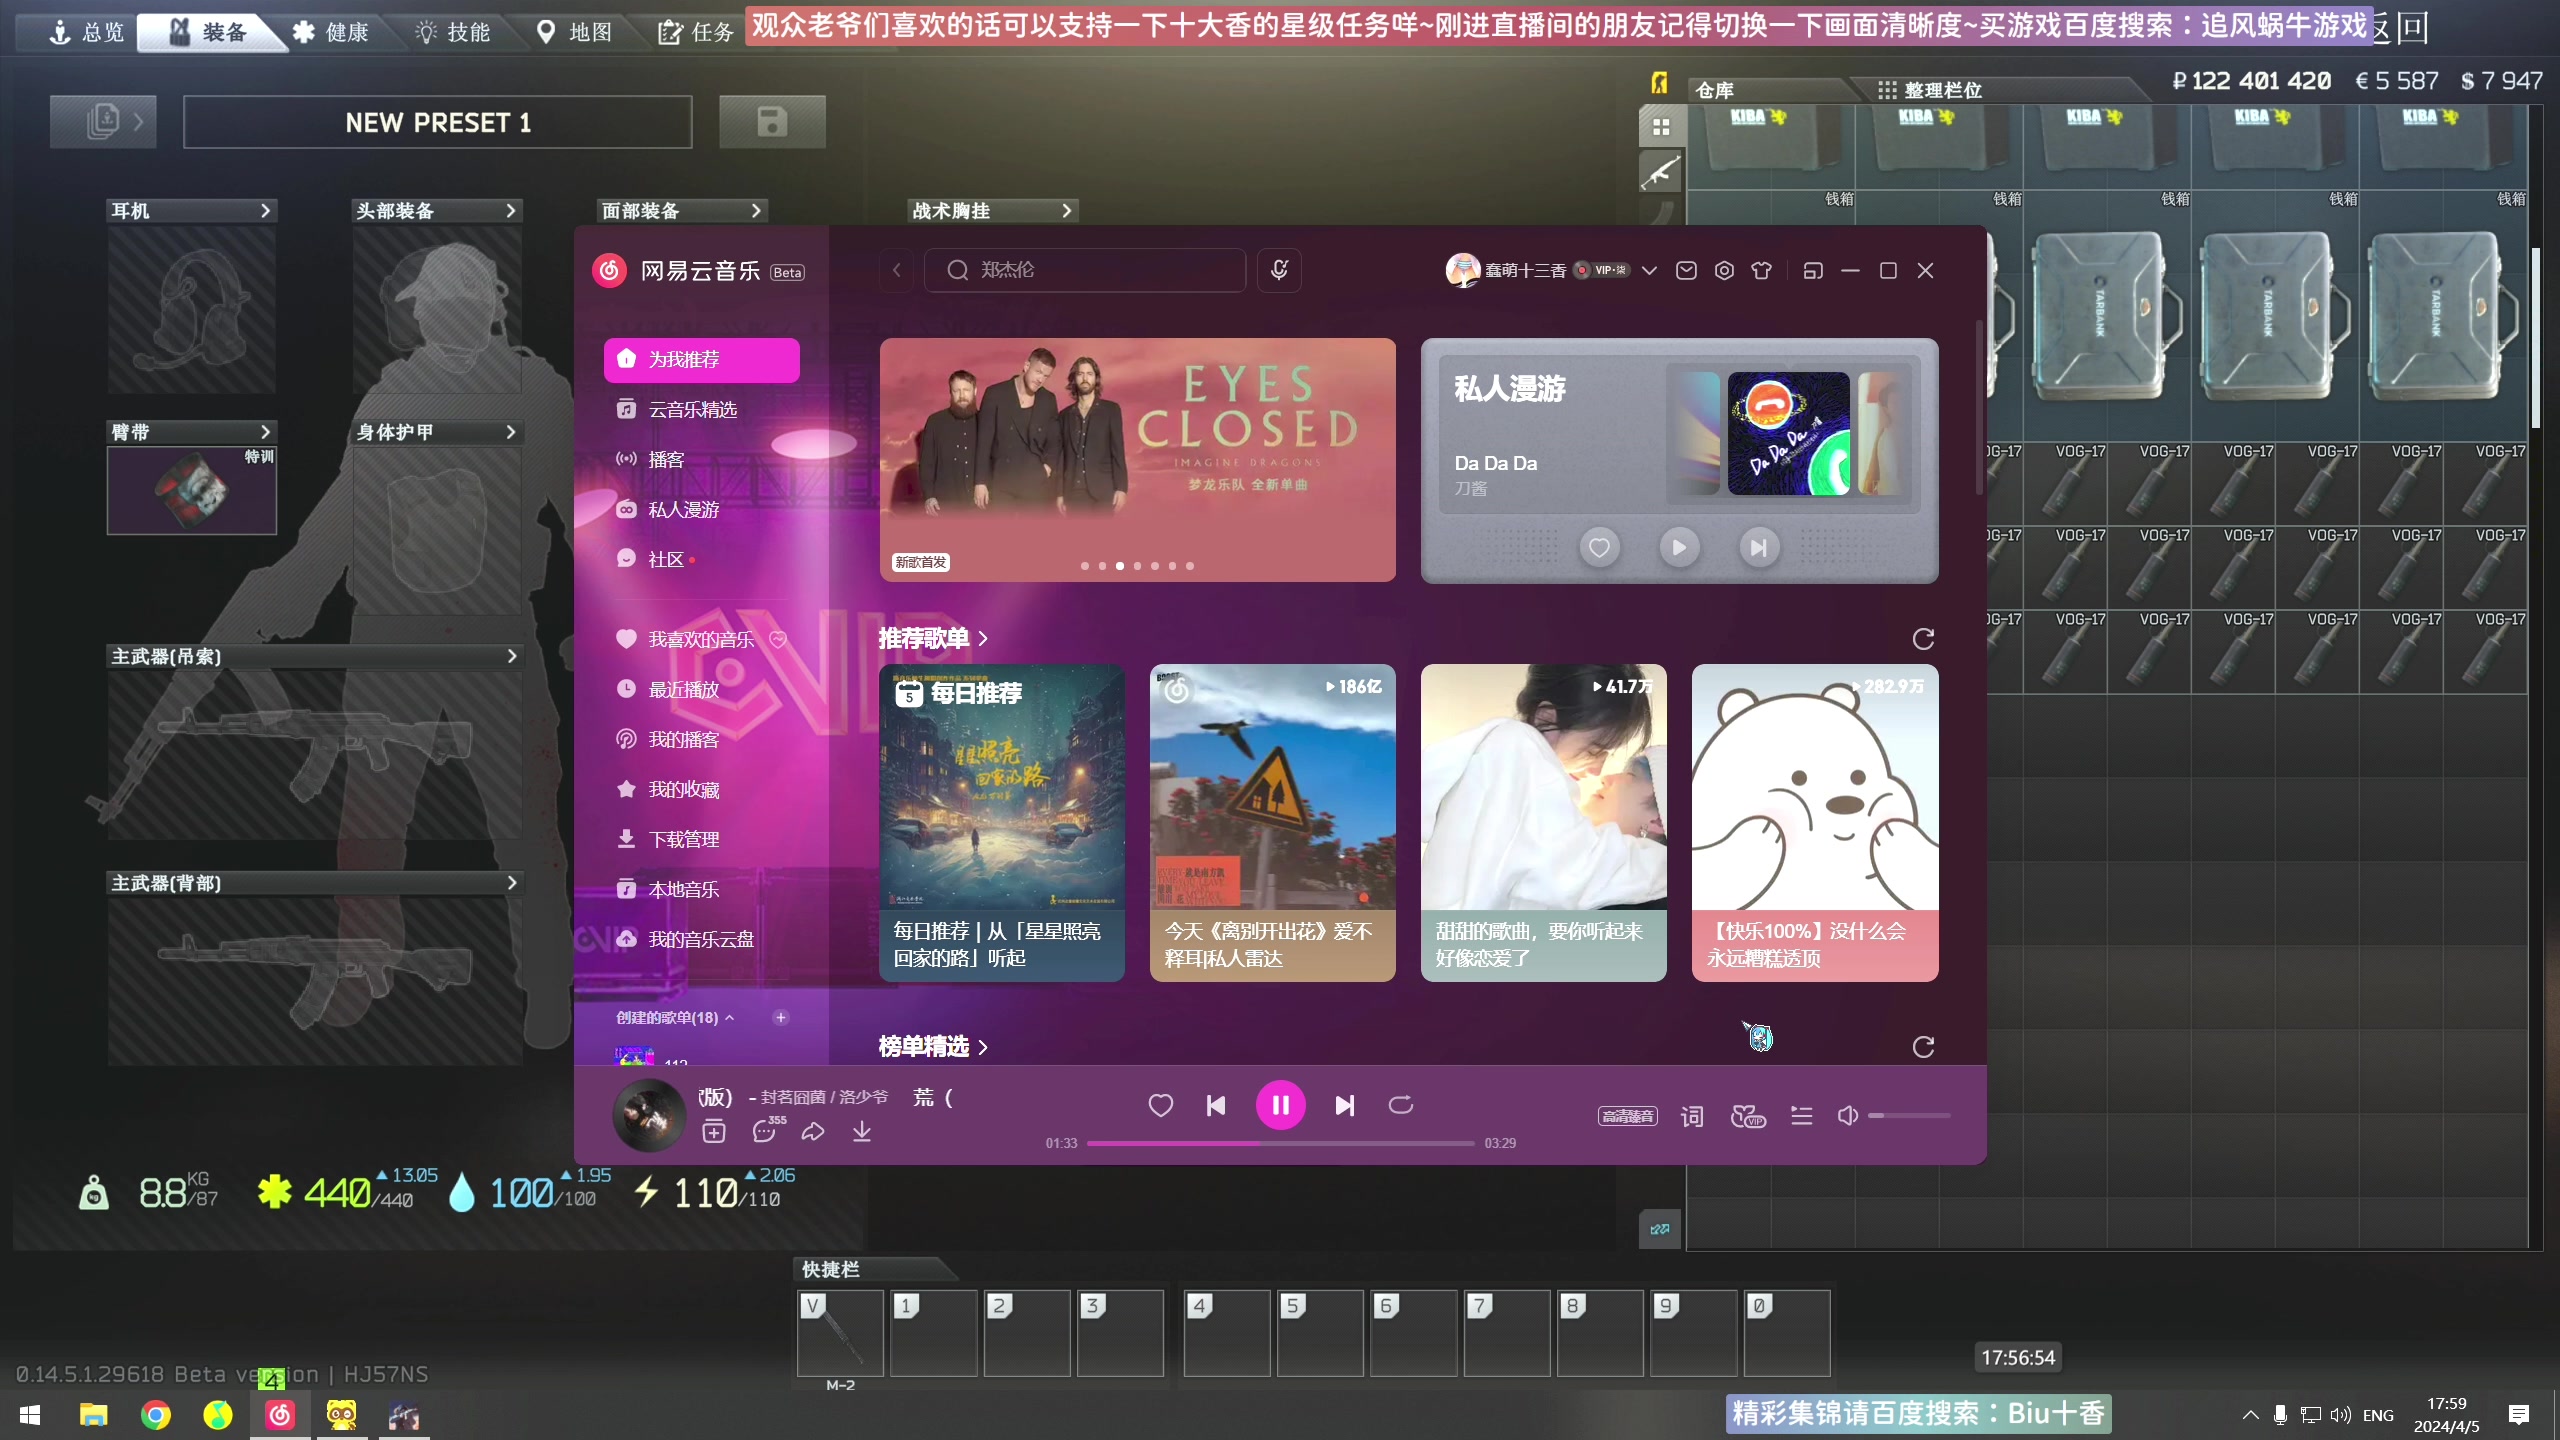
Task: Collapse the 创建的歌单(18) list
Action: (675, 1017)
